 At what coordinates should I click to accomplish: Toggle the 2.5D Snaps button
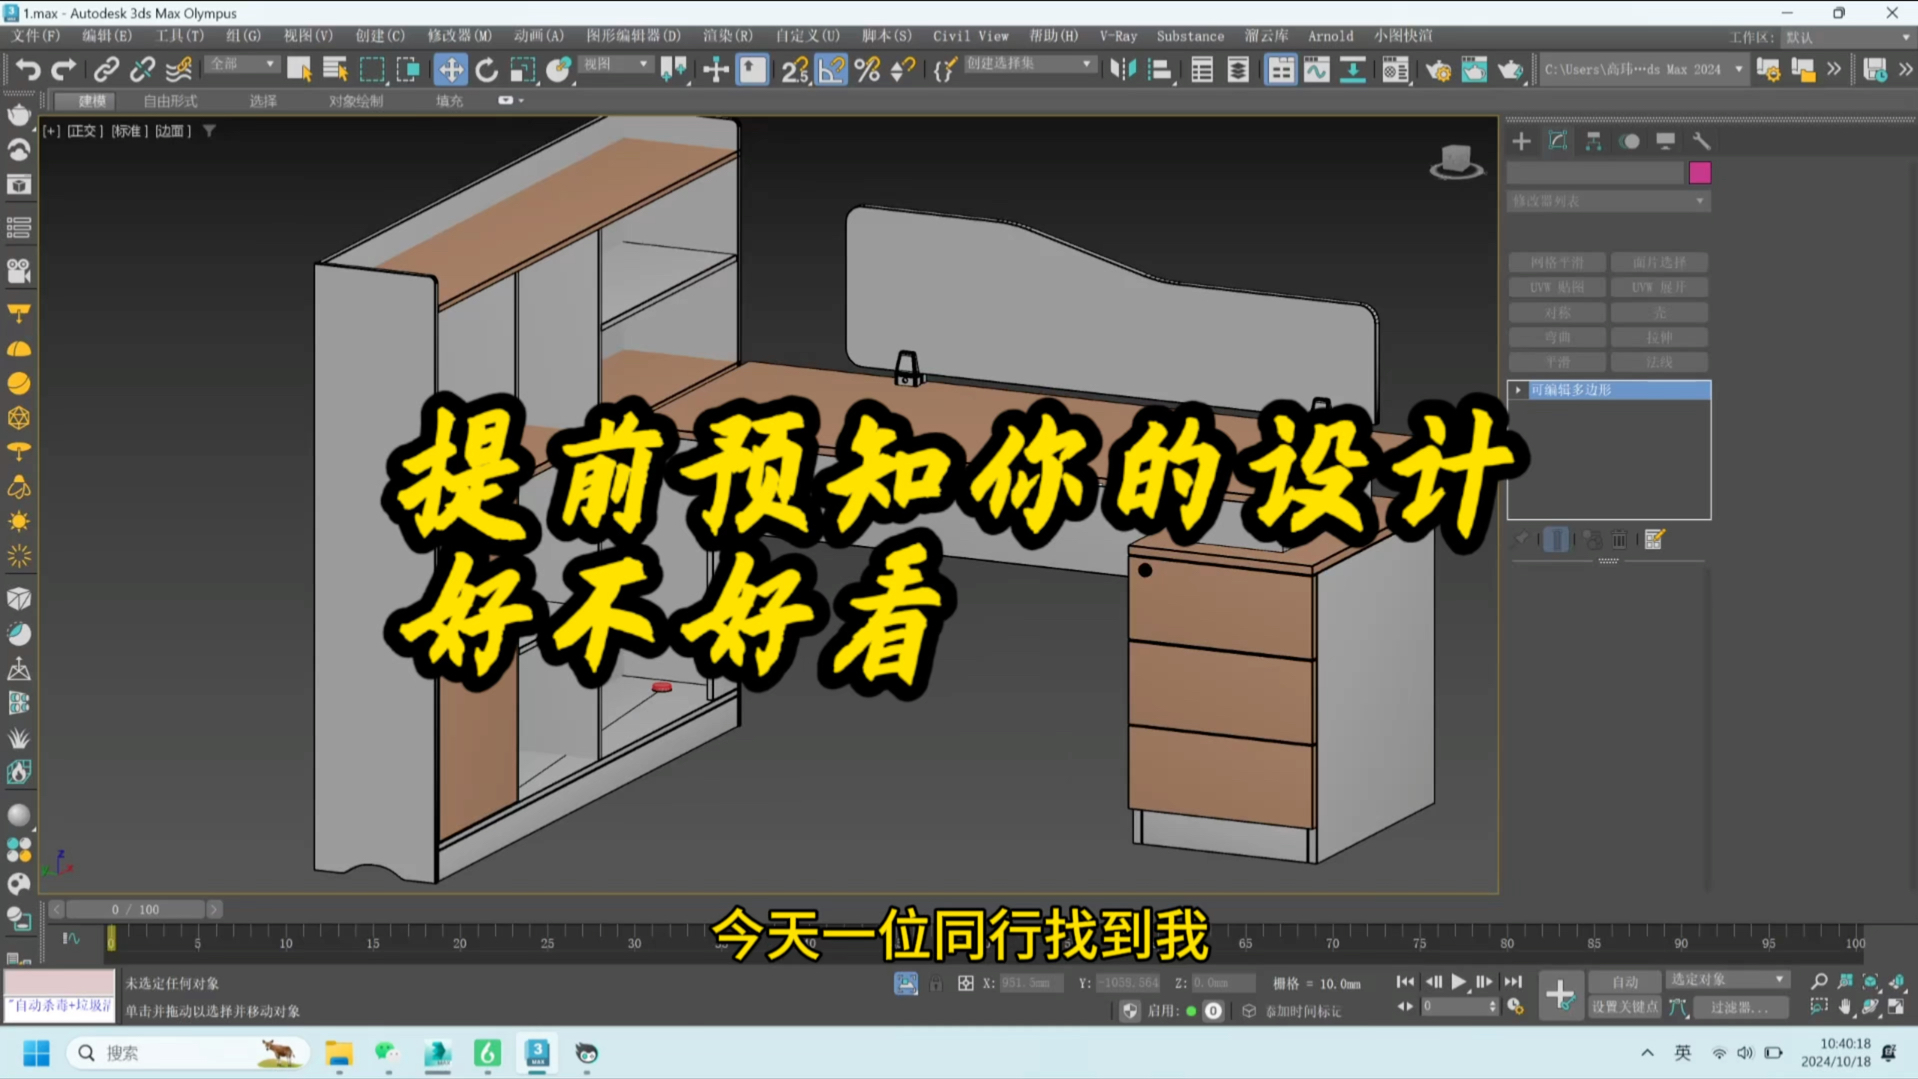[x=795, y=70]
